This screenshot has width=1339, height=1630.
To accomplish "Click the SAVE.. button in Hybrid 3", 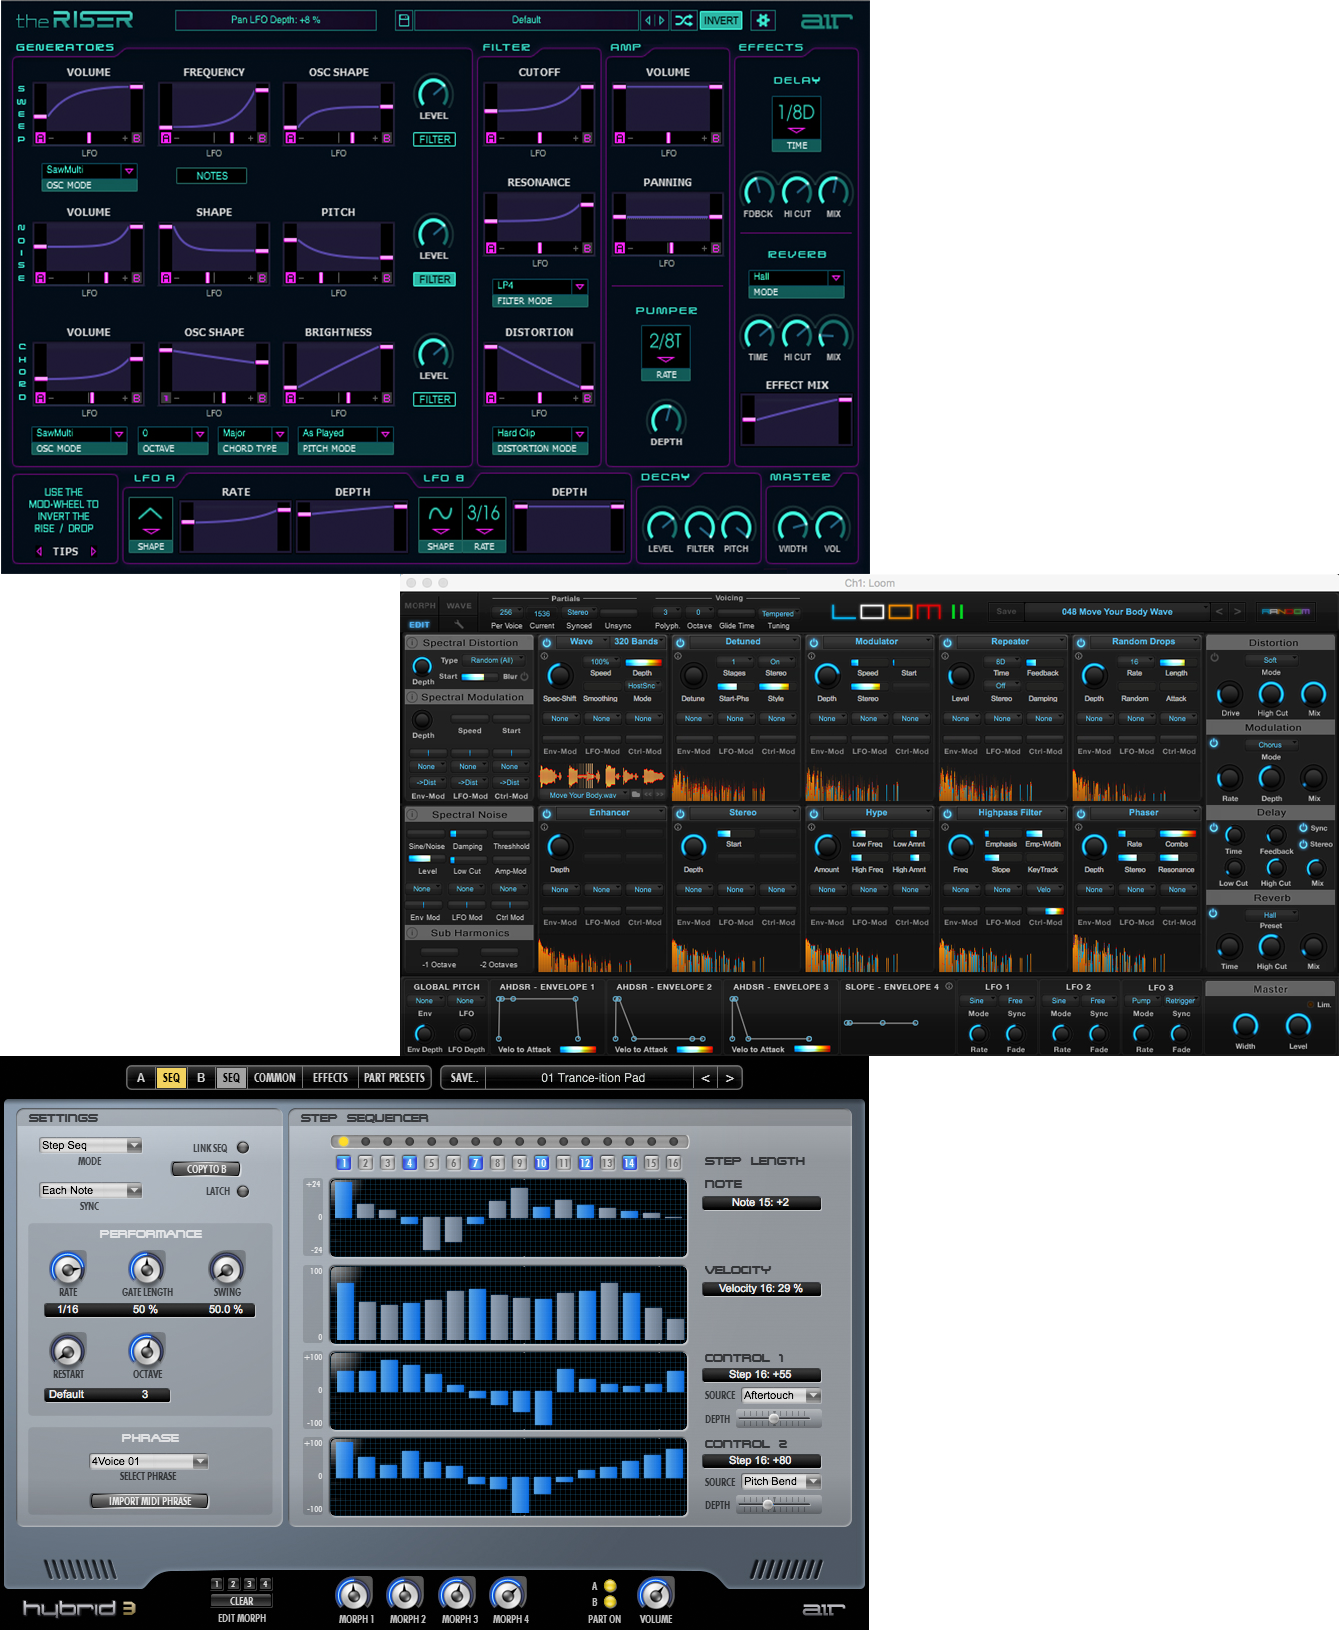I will click(464, 1077).
